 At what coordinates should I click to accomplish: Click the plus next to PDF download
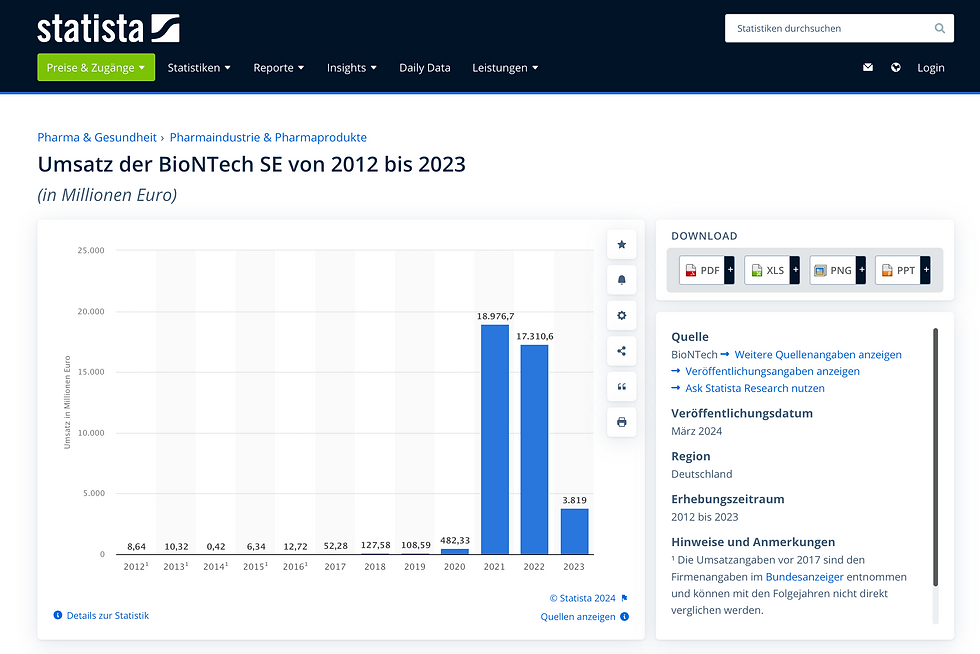coord(729,270)
